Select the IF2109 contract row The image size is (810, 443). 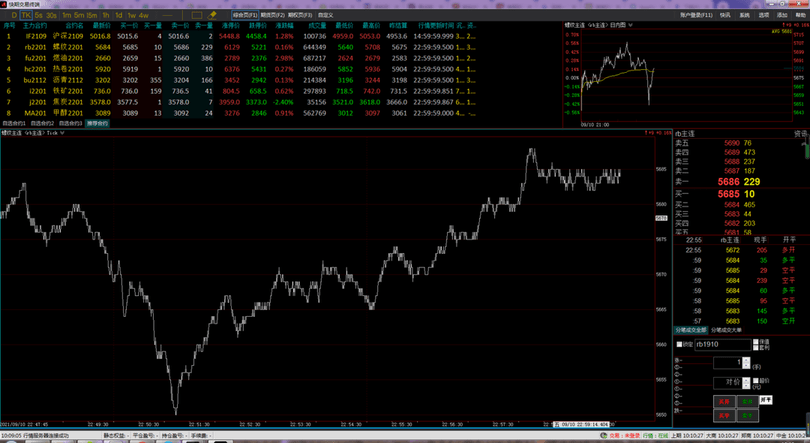(240, 36)
